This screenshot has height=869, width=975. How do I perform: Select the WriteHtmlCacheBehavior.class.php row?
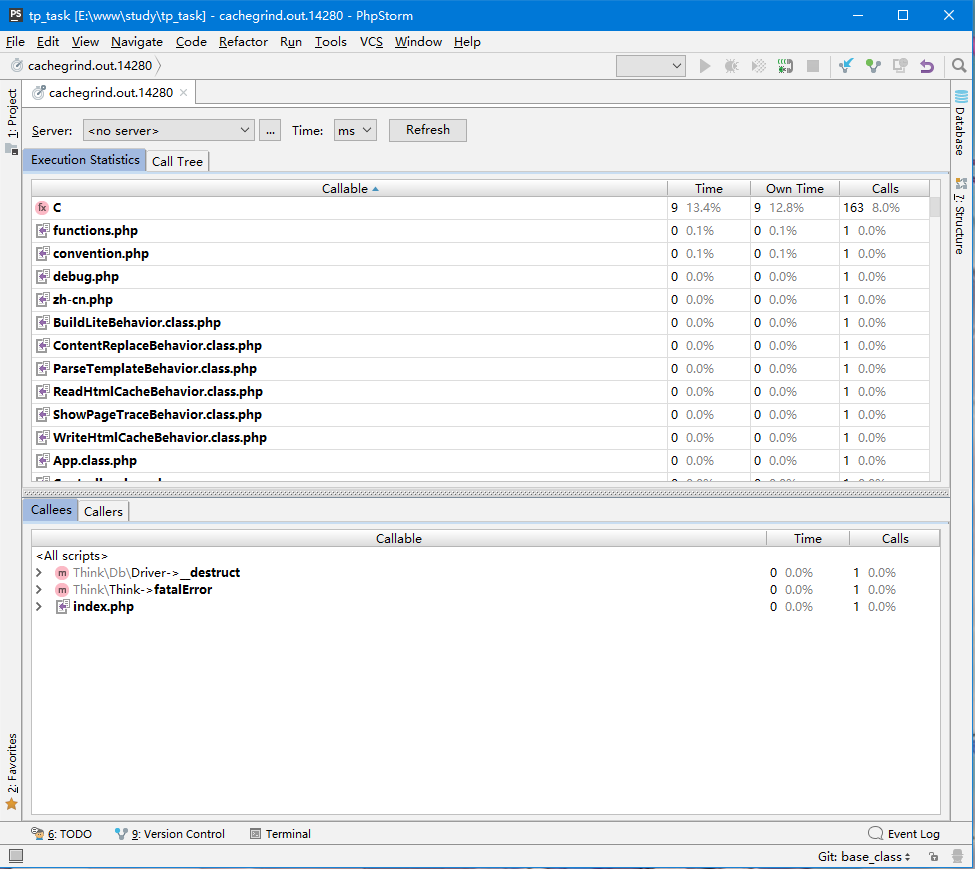[x=480, y=438]
